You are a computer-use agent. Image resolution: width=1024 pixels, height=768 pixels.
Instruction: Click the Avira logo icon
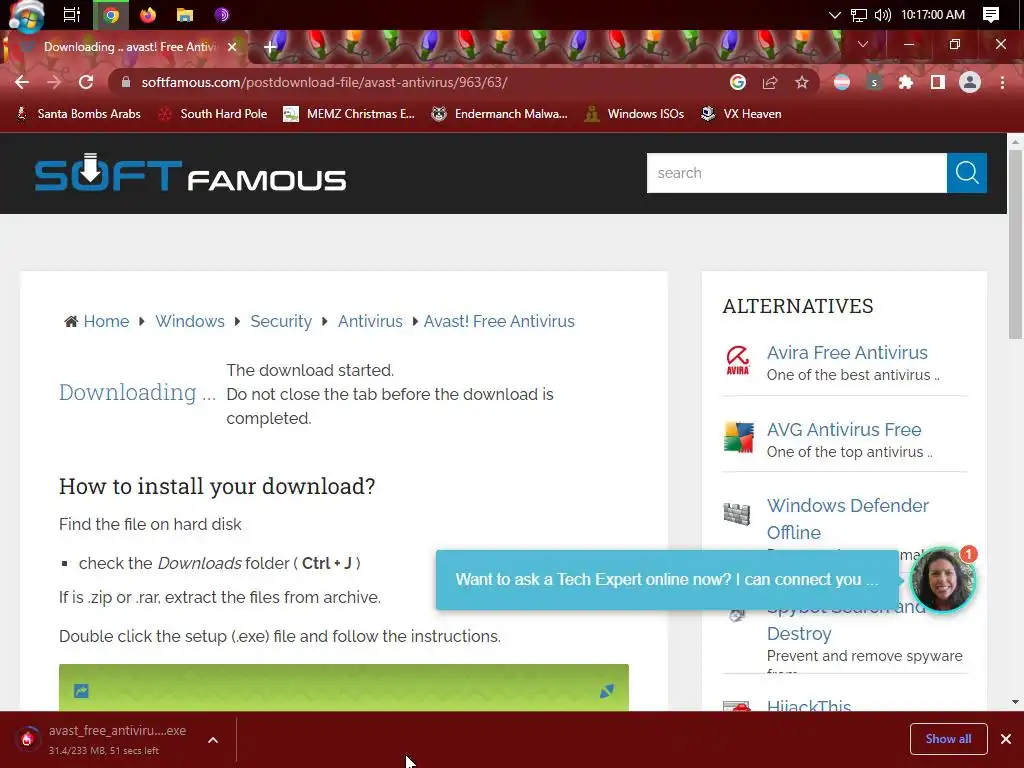[738, 360]
